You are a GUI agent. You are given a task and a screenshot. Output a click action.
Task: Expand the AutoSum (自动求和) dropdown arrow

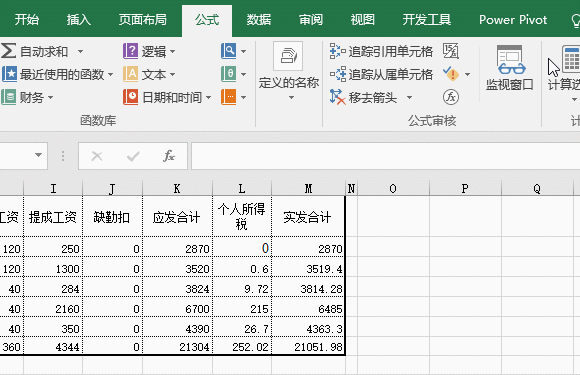pos(80,51)
